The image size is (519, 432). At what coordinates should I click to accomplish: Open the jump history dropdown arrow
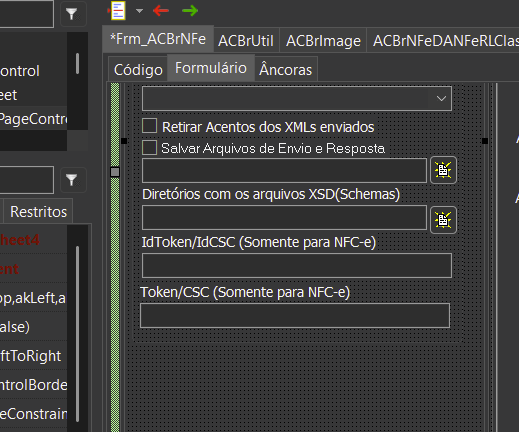(139, 11)
